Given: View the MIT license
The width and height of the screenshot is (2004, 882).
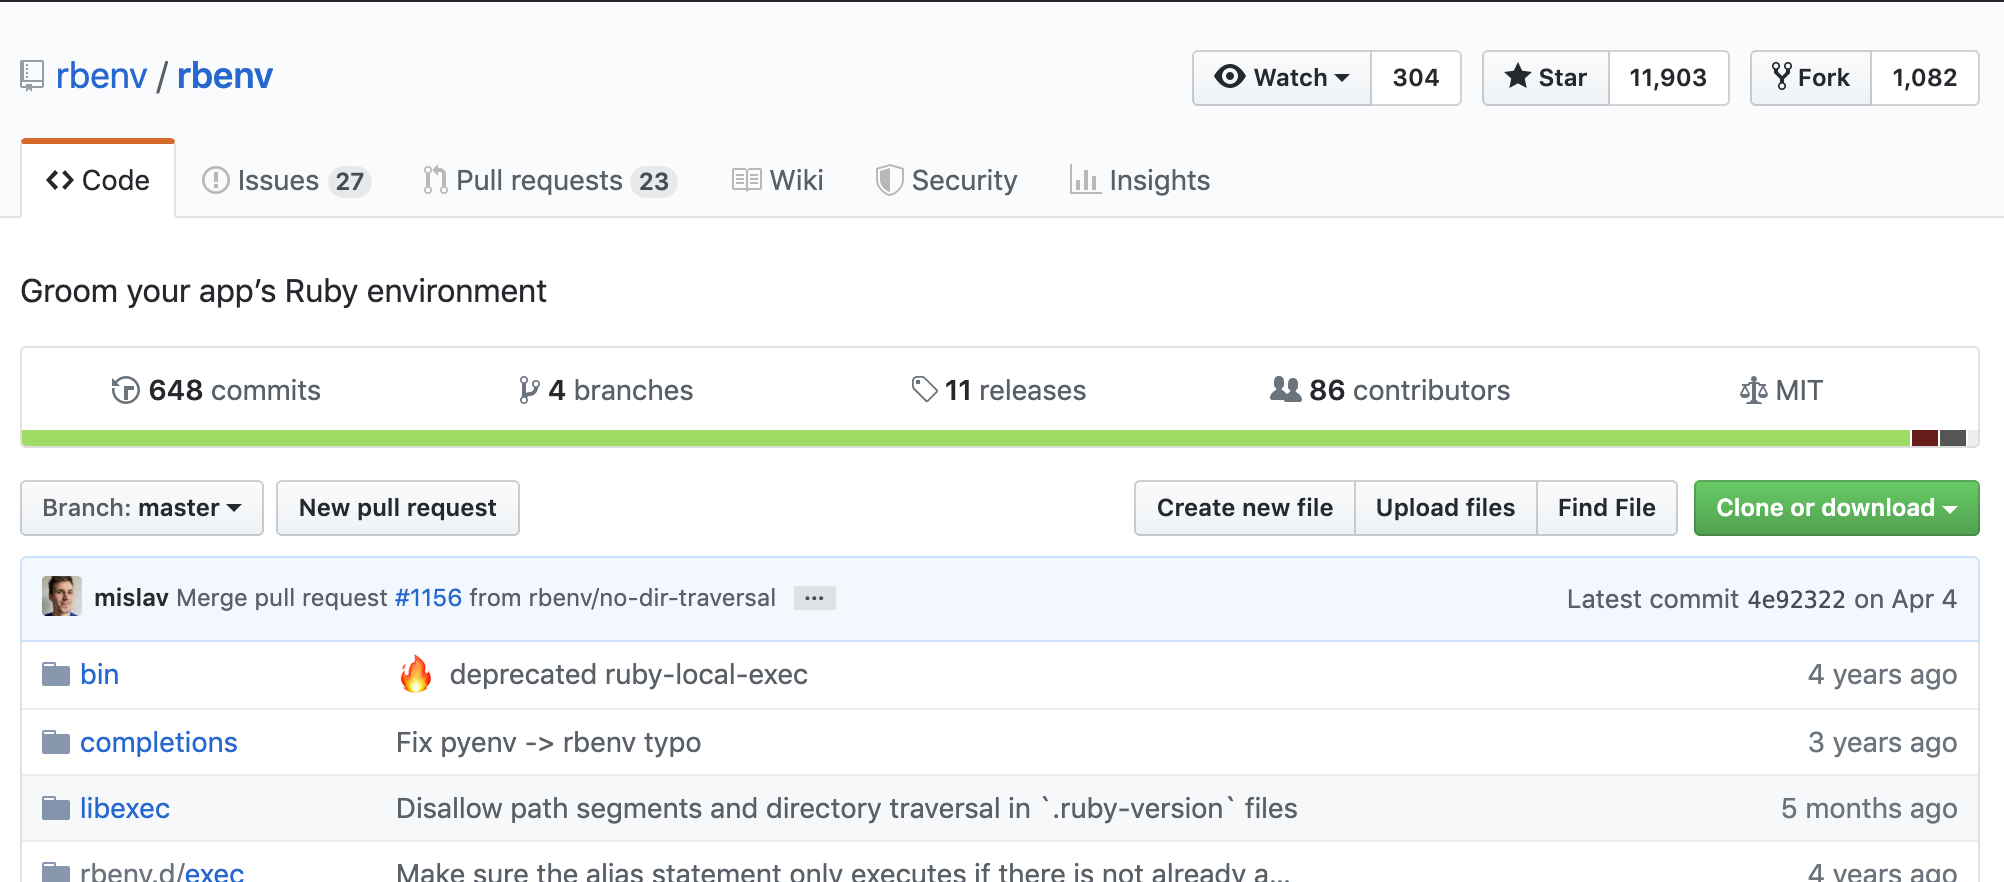Looking at the screenshot, I should (1782, 390).
